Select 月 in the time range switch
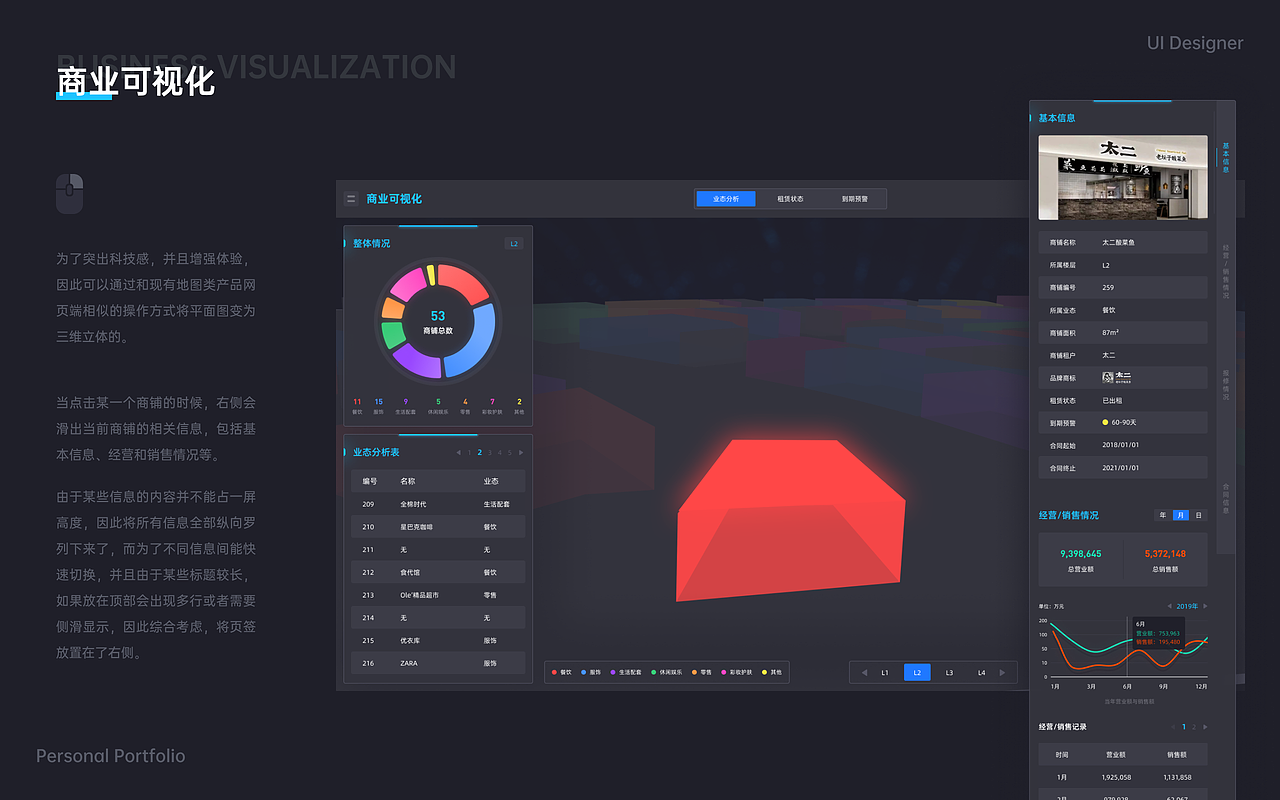Screen dimensions: 1280x800 pyautogui.click(x=1181, y=515)
